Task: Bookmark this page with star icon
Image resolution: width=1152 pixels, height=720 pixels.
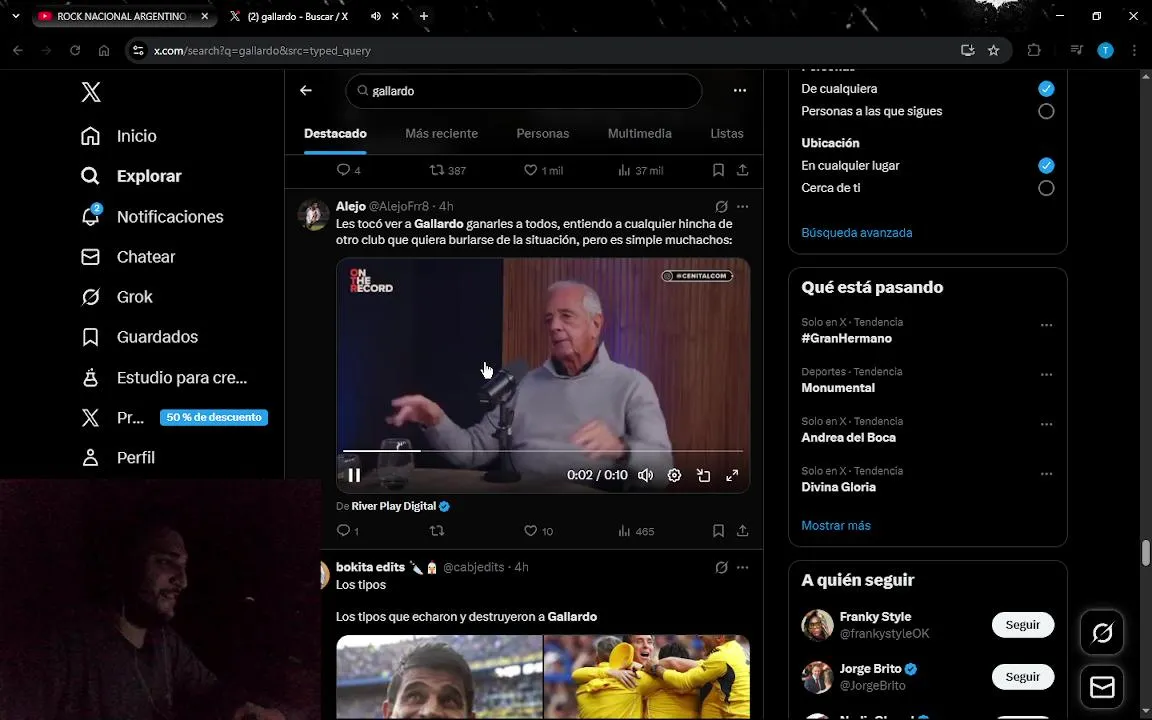Action: (993, 51)
